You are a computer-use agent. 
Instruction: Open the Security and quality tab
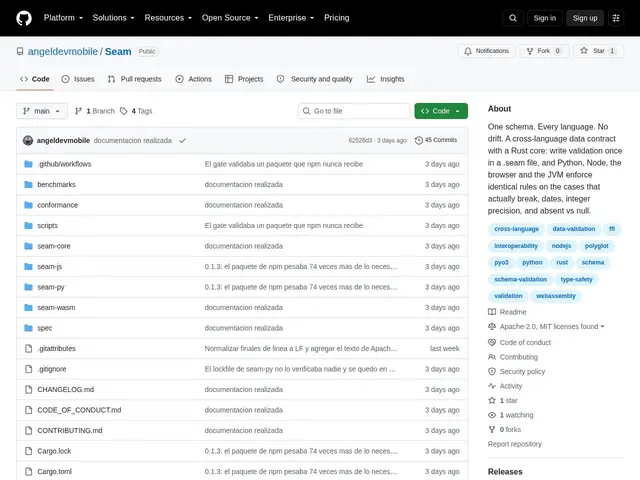314,79
